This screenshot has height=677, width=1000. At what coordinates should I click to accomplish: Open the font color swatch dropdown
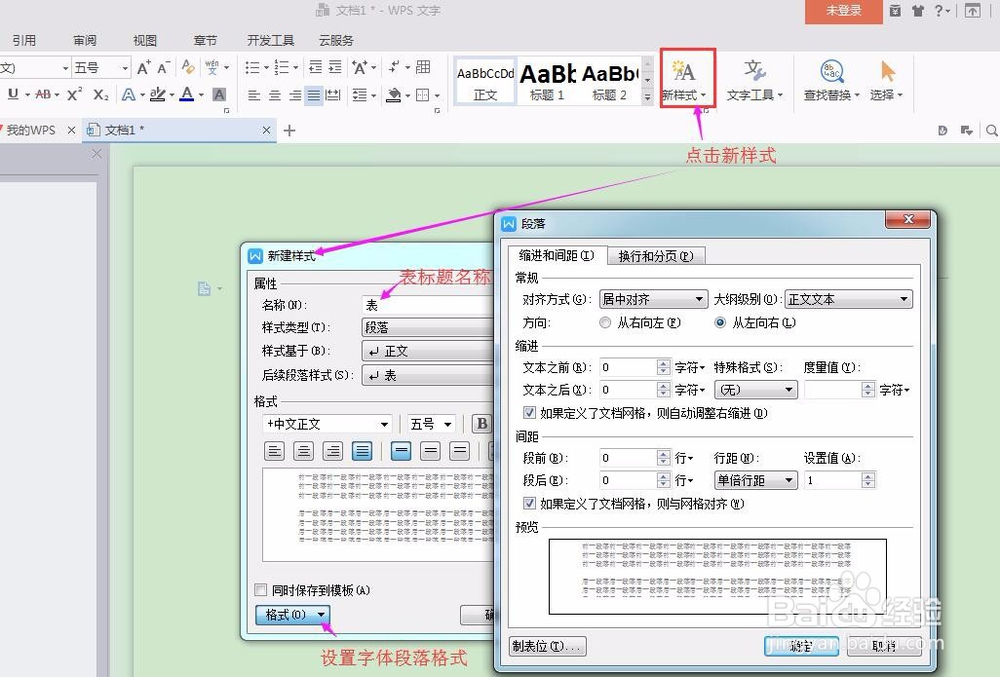tap(201, 95)
